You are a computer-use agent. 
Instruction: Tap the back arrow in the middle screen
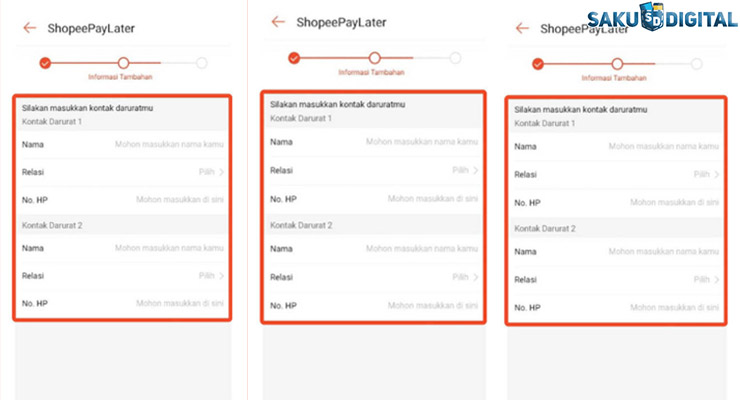pos(278,21)
